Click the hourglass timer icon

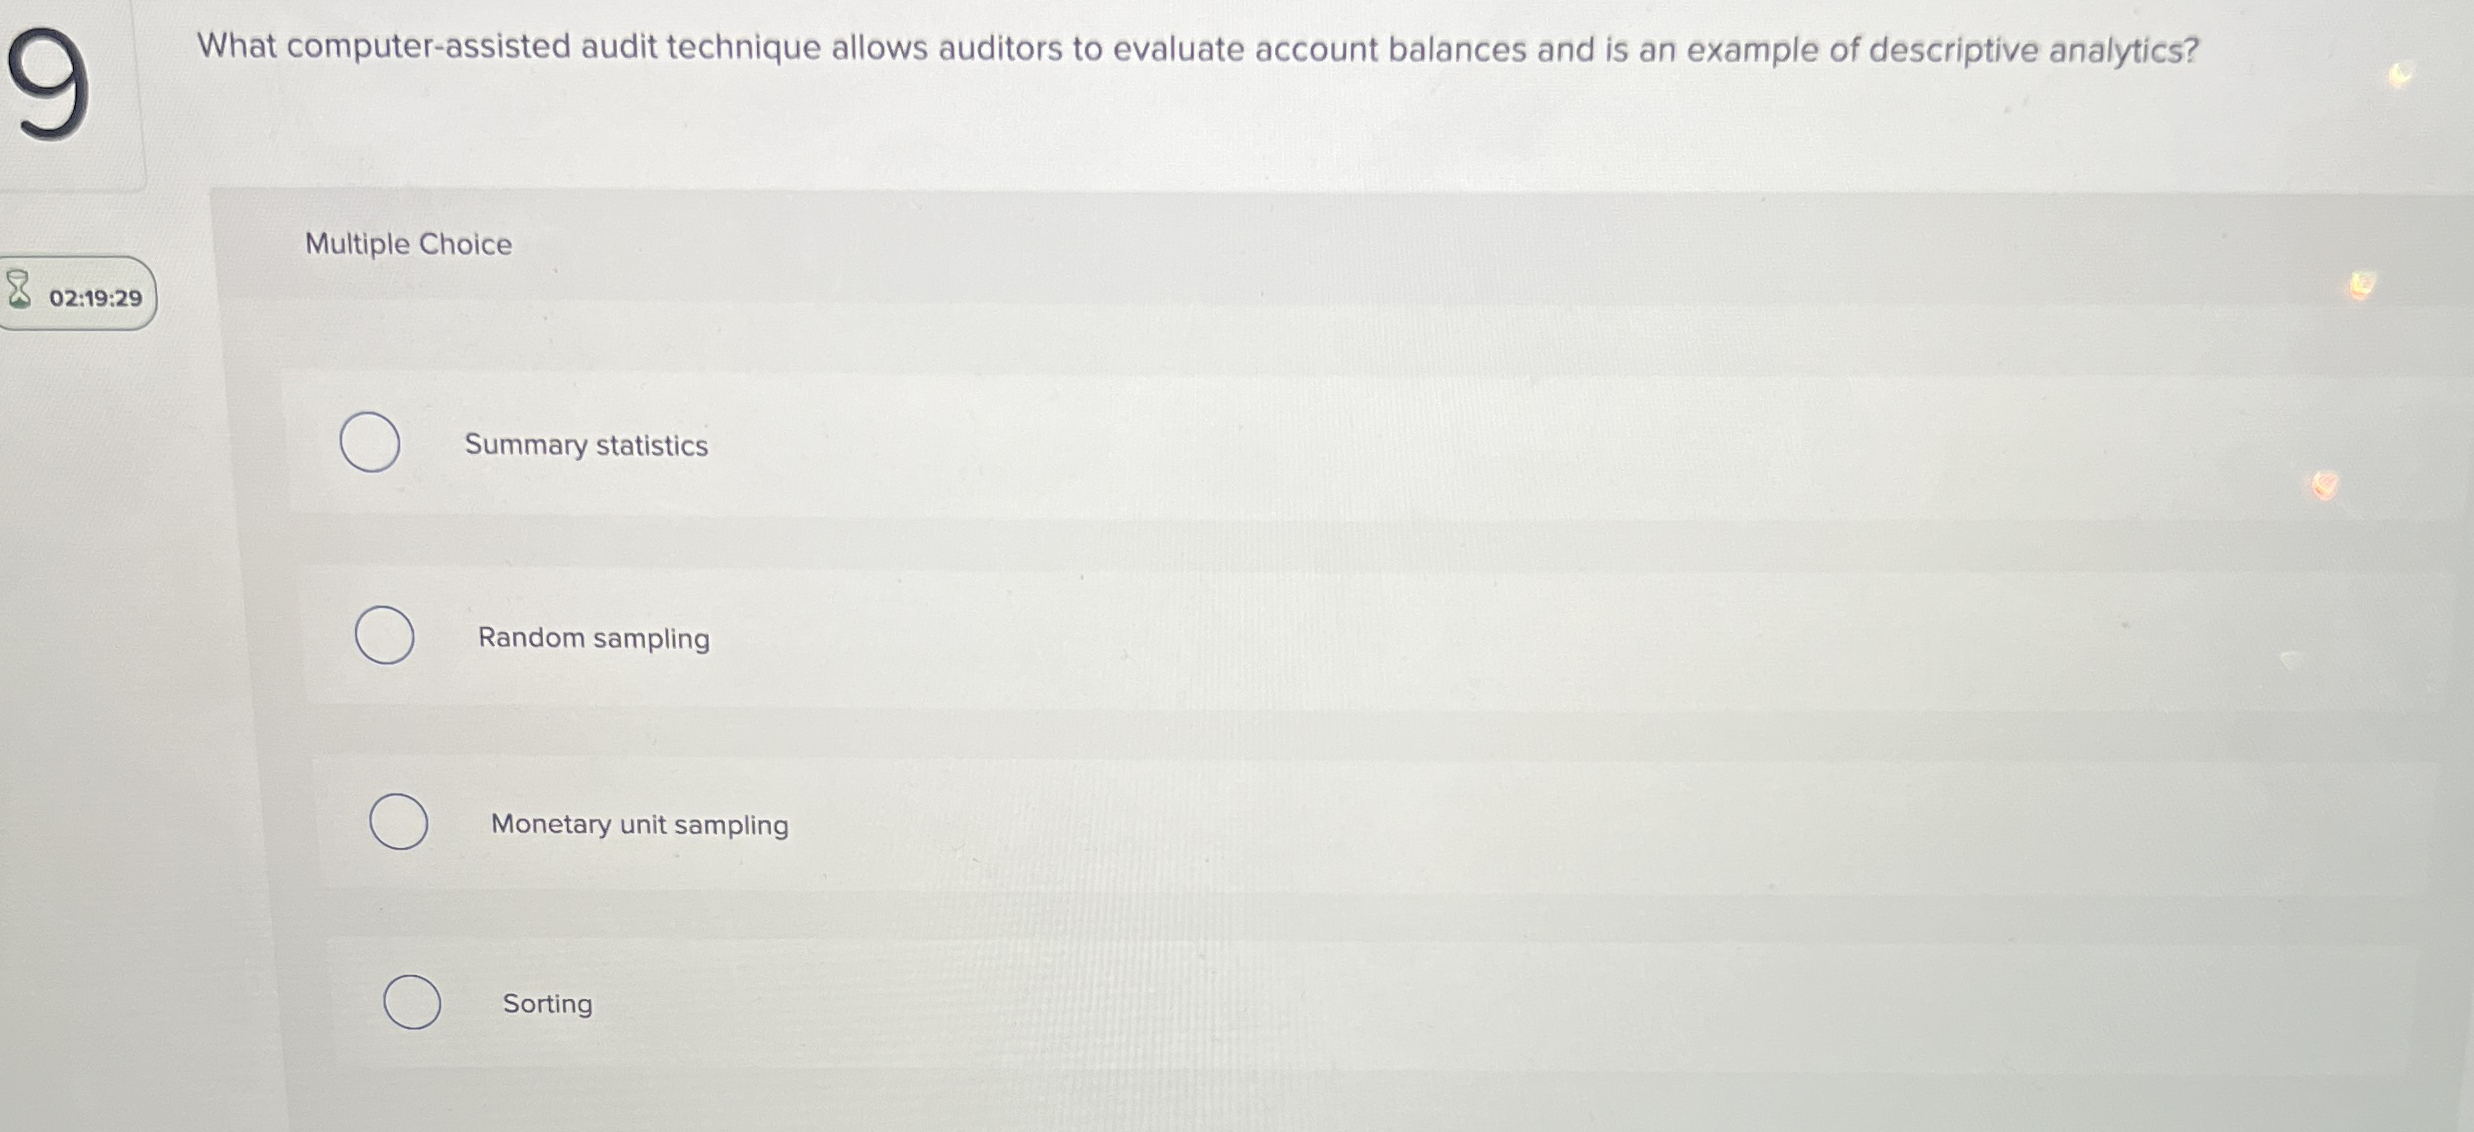click(18, 290)
